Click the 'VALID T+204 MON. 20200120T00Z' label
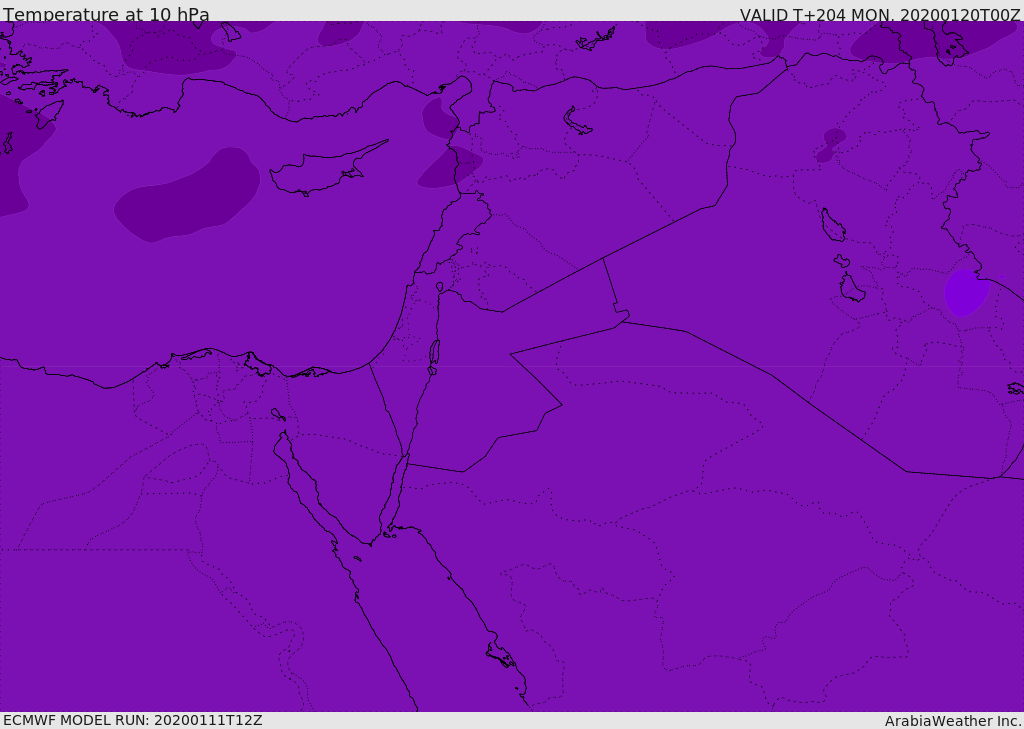 click(880, 14)
